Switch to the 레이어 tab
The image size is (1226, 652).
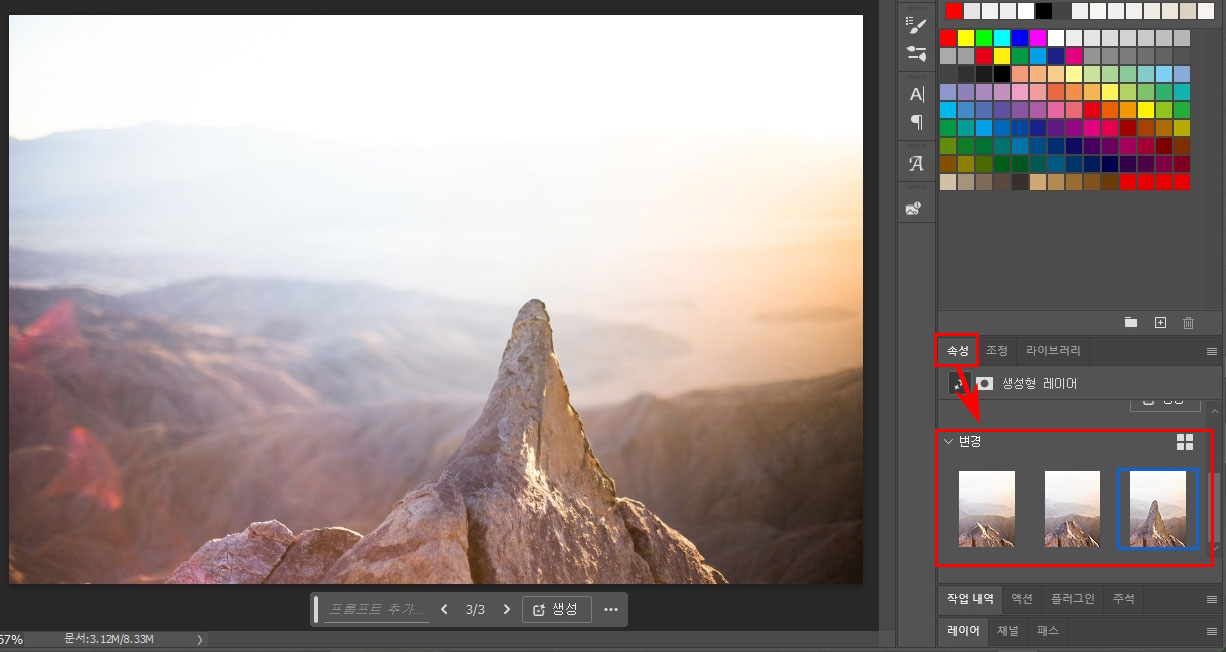point(963,631)
